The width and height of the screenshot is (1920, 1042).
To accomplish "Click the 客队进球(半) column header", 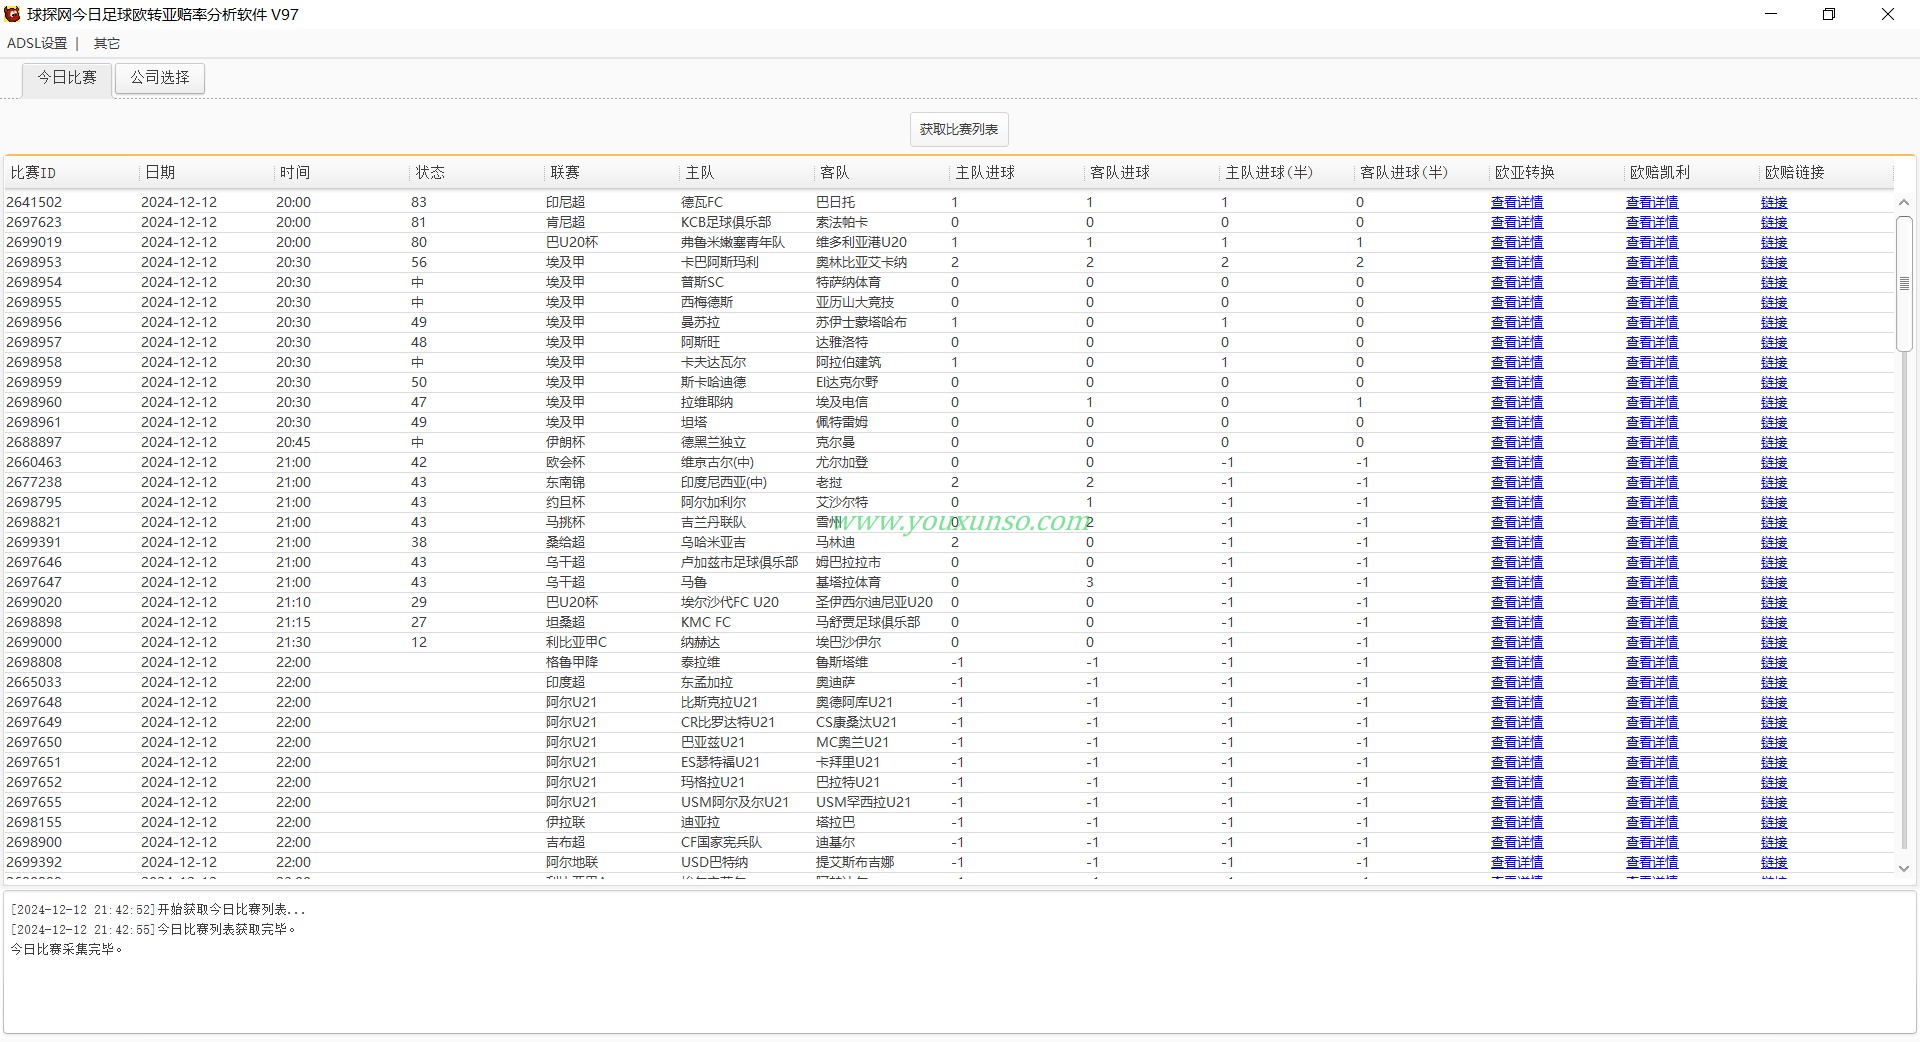I will click(1421, 173).
